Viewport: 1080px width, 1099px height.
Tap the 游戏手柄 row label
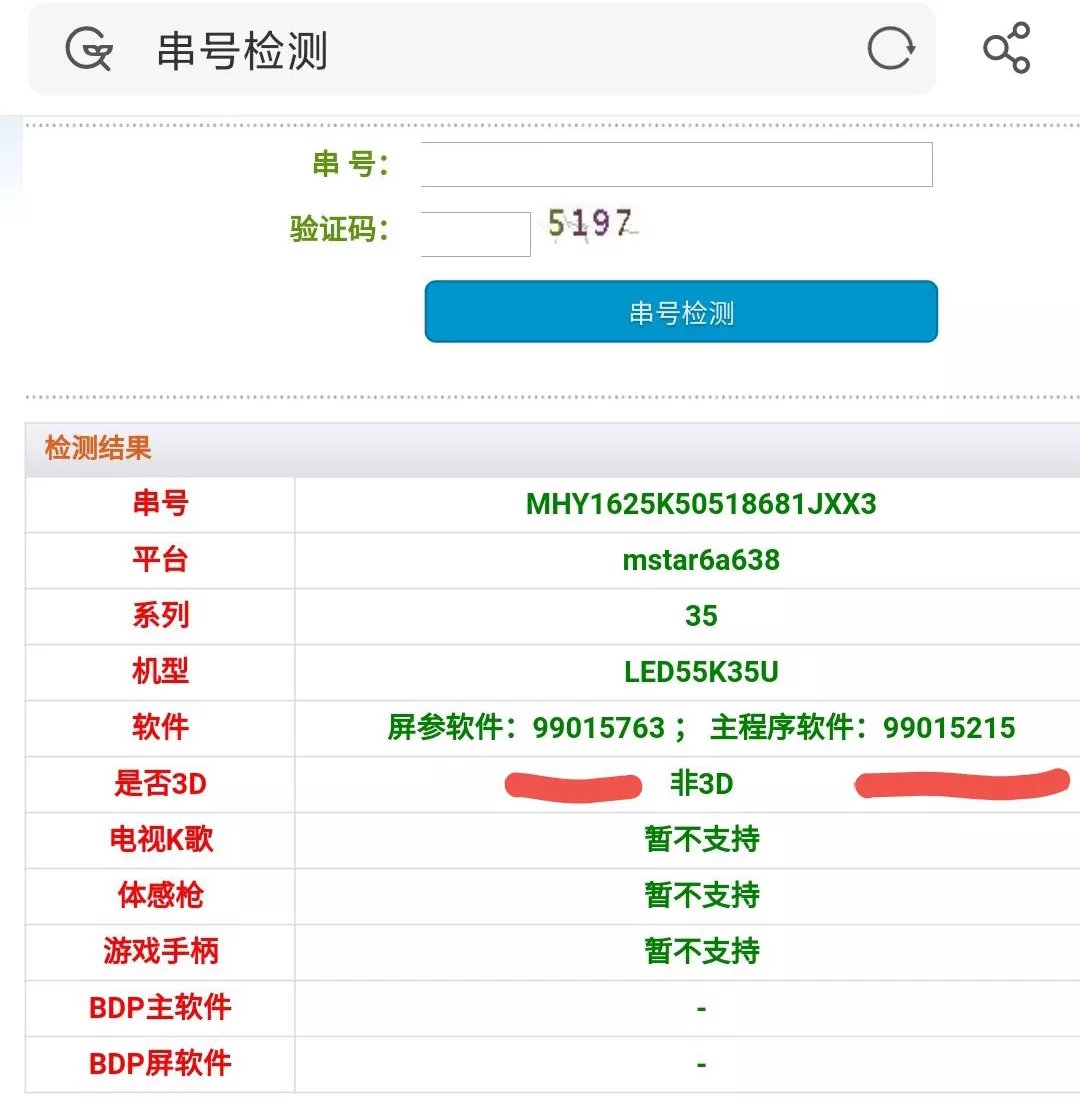click(x=161, y=951)
